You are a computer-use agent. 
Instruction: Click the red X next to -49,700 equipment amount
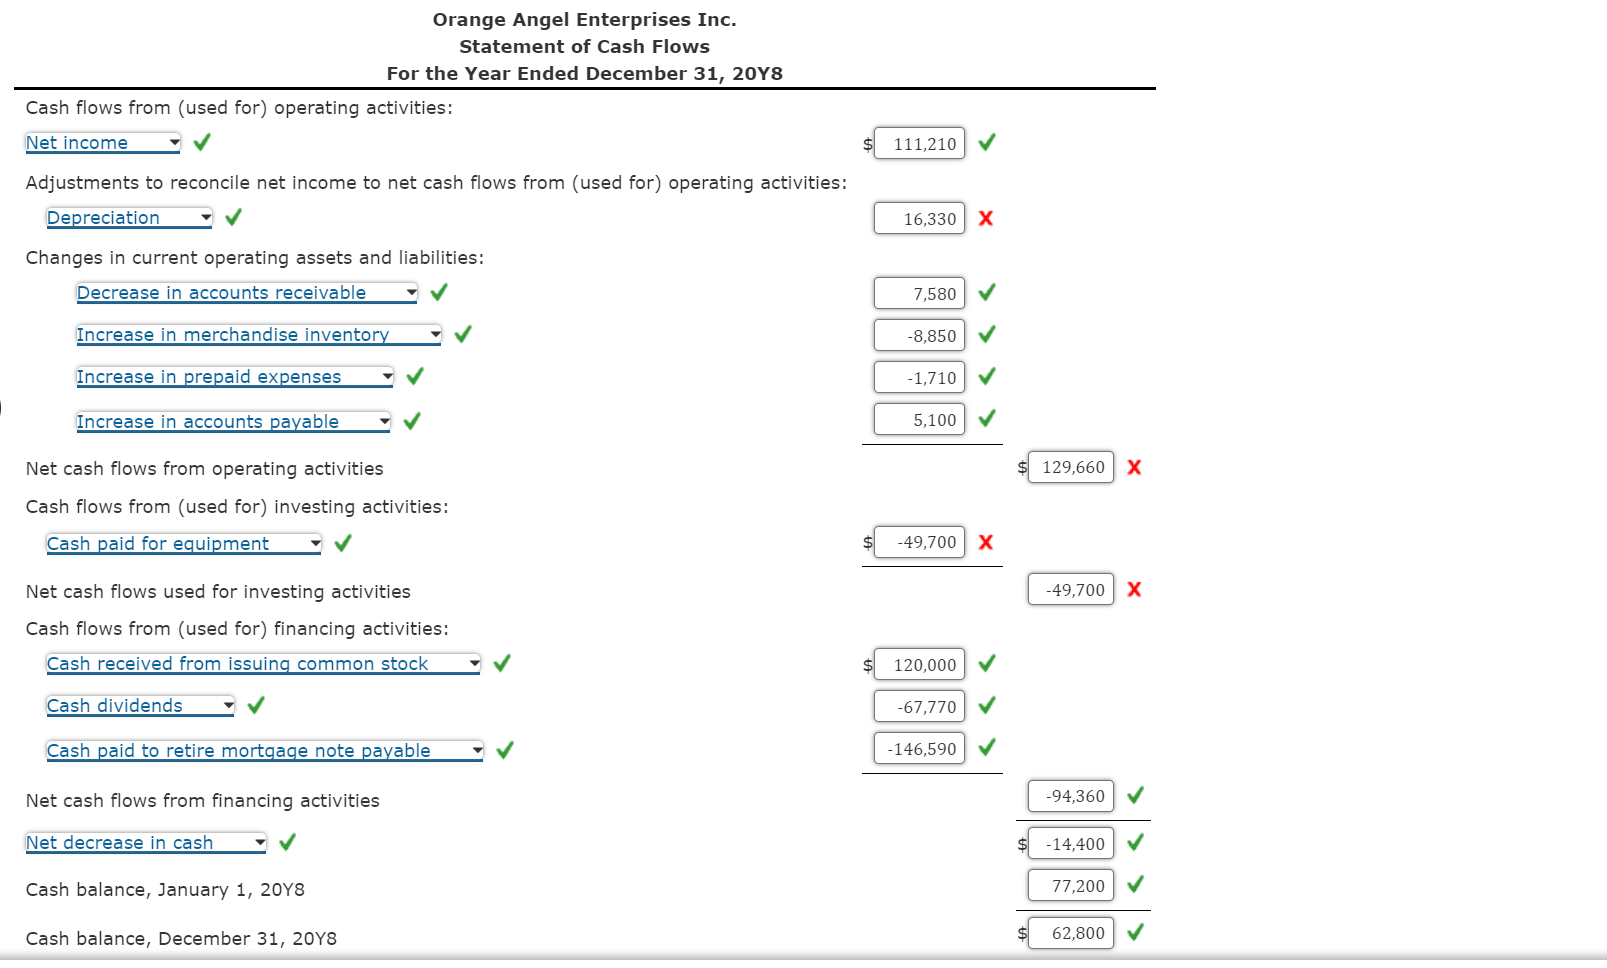click(x=986, y=543)
